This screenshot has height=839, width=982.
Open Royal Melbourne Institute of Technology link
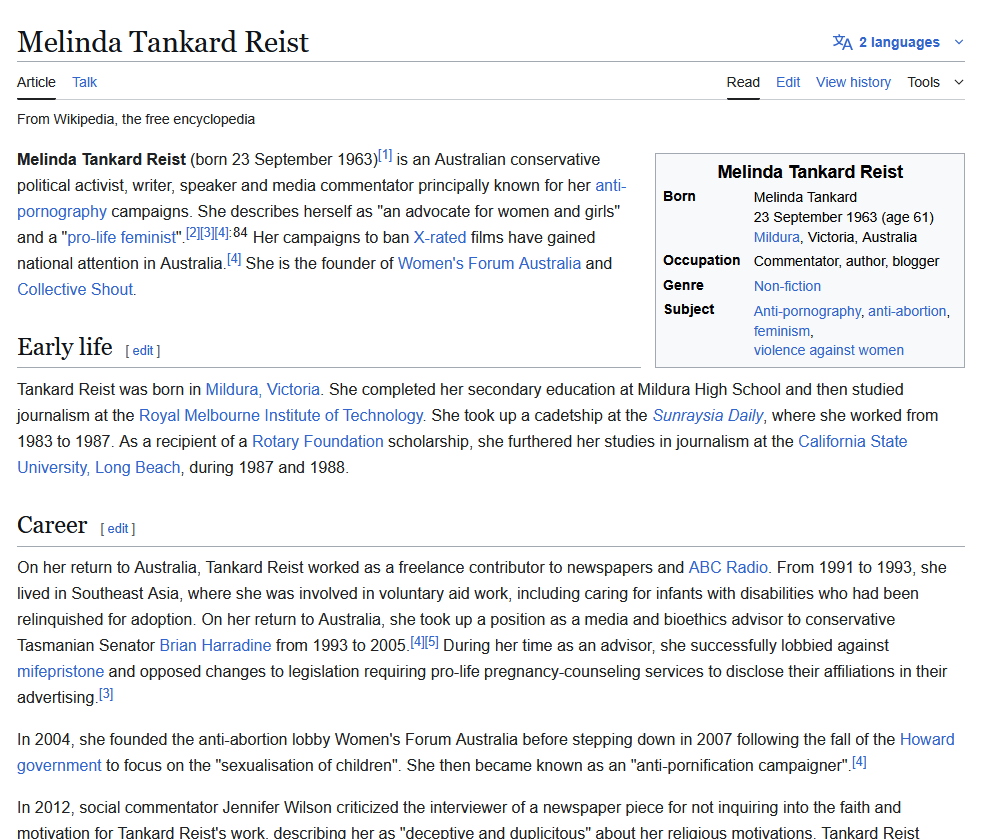click(281, 416)
